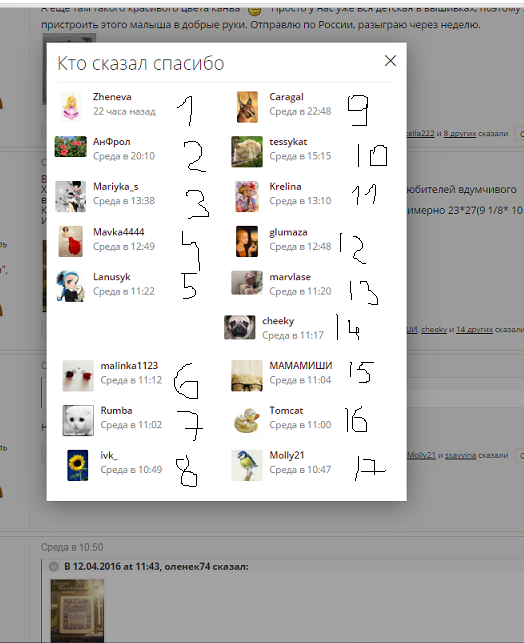Click Tomcat's rubber duck avatar
Image resolution: width=524 pixels, height=643 pixels.
coord(247,420)
